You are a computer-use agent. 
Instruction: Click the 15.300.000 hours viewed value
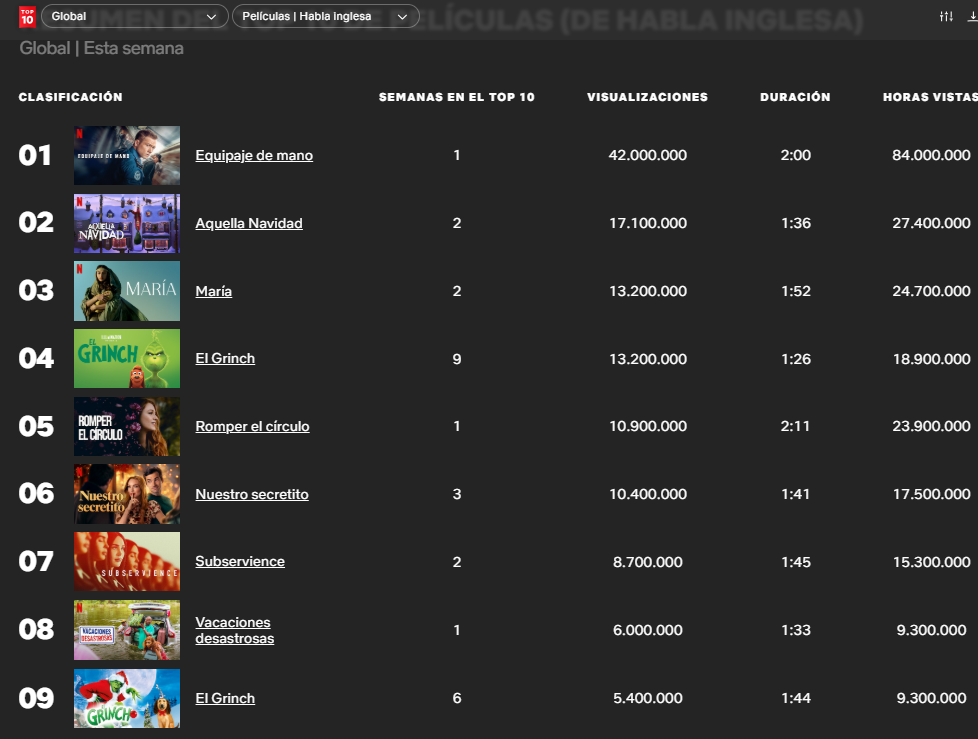[931, 563]
